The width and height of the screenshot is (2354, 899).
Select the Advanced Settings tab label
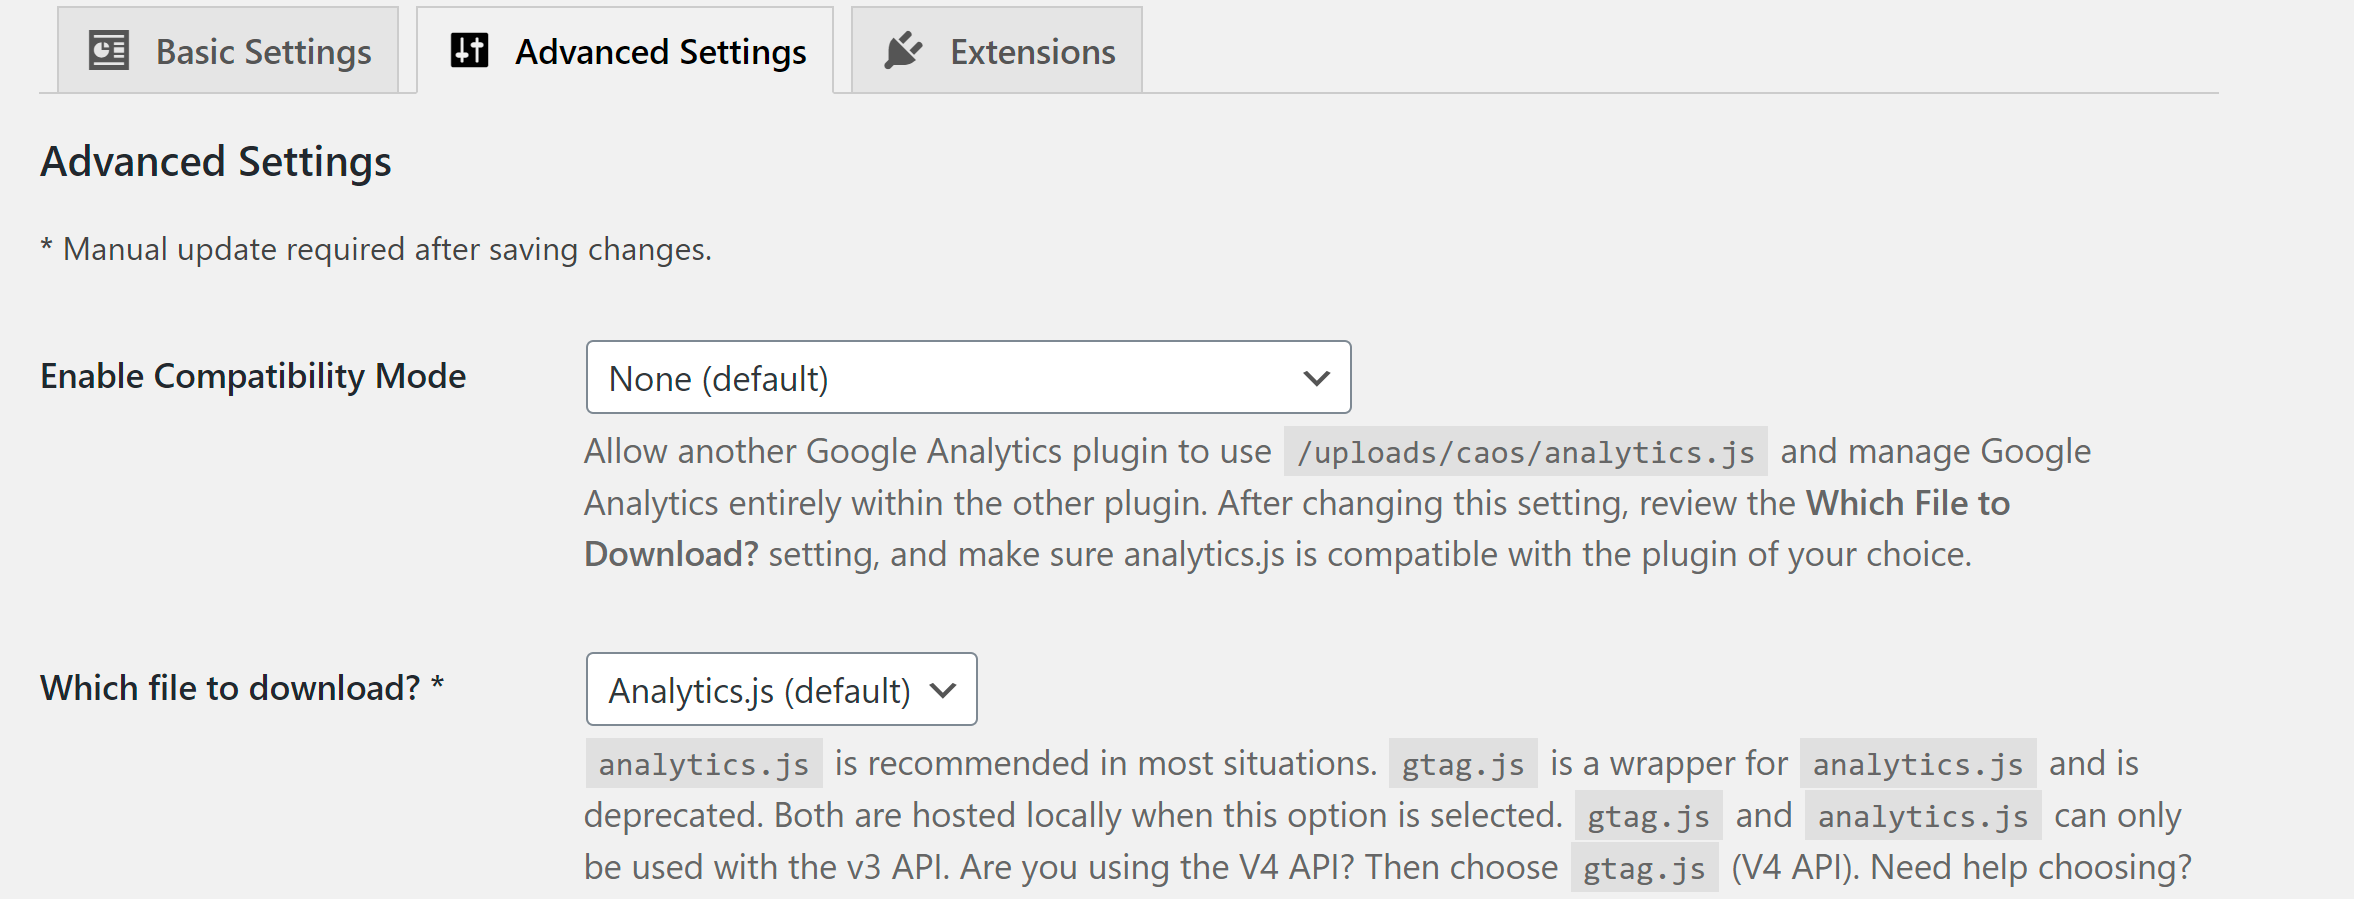coord(660,52)
